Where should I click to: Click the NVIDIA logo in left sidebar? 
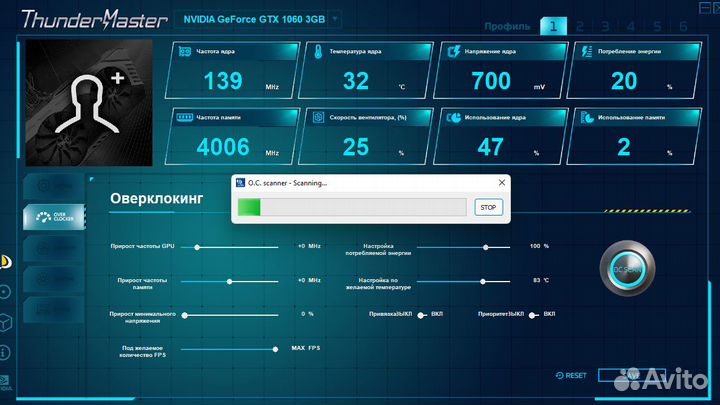tap(5, 382)
